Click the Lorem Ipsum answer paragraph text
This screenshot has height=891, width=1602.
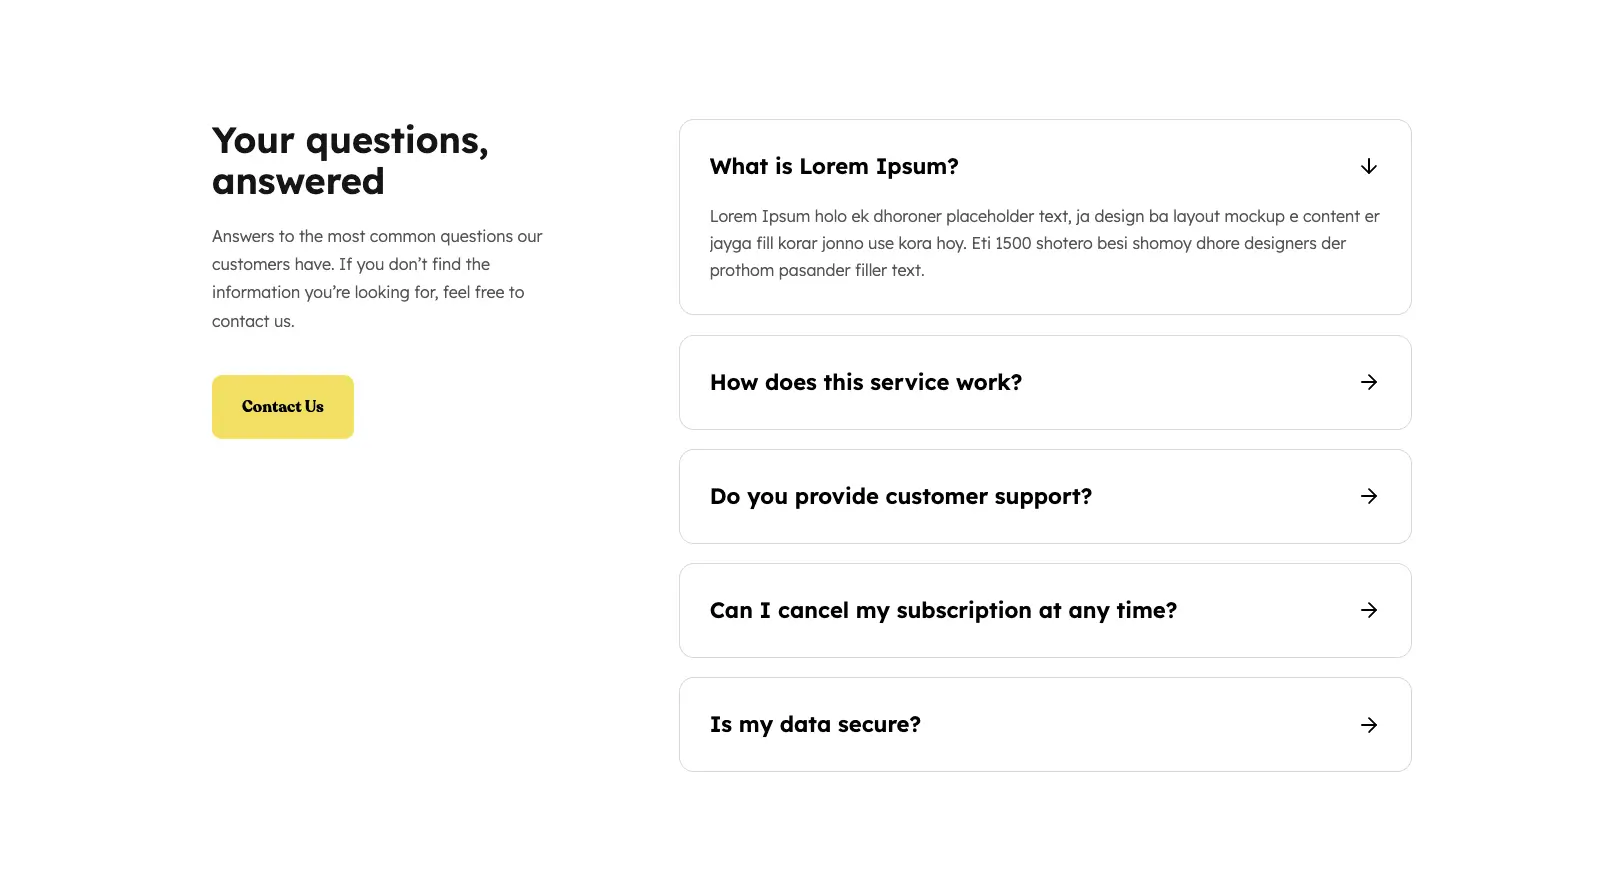point(1045,243)
